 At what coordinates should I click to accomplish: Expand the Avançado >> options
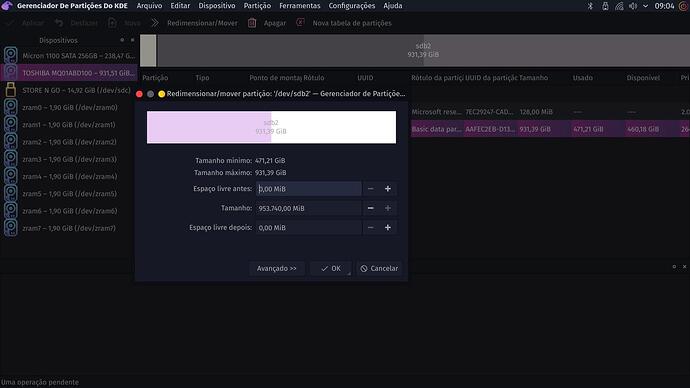277,268
